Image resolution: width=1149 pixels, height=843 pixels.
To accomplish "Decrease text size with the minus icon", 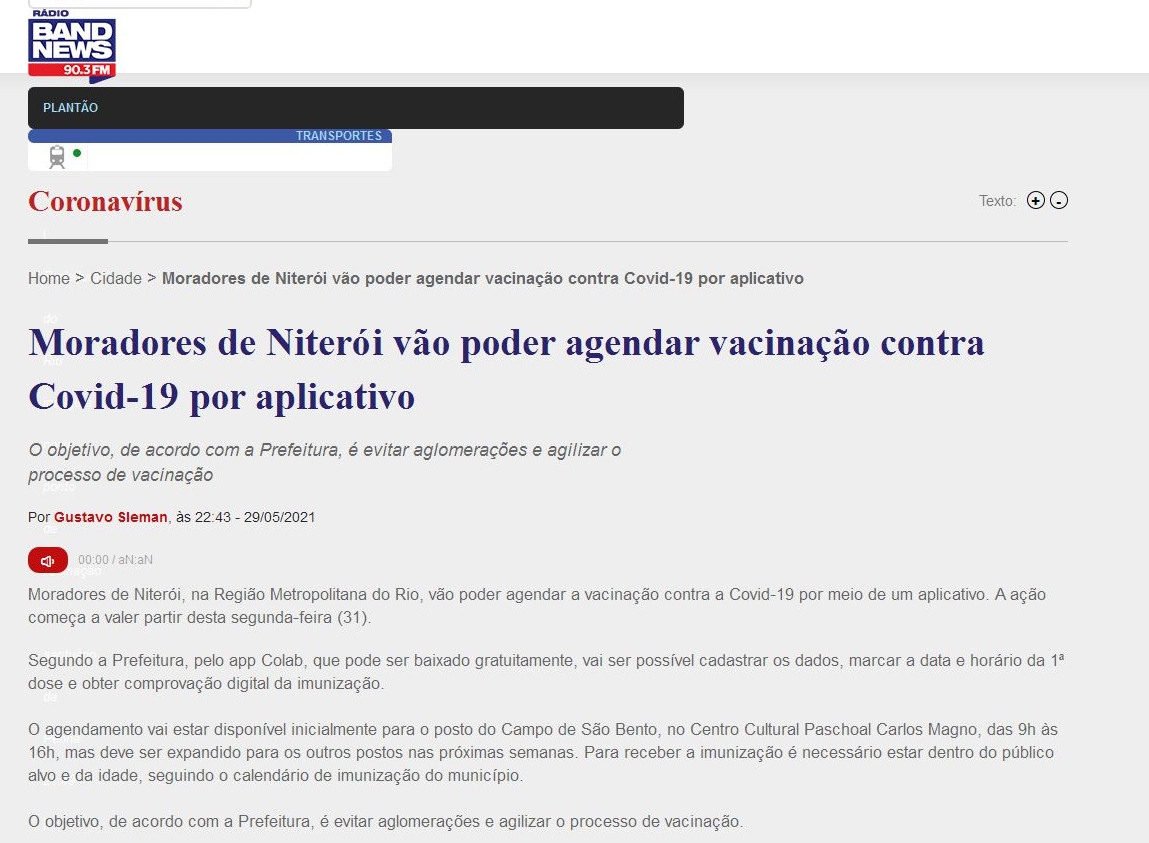I will coord(1059,201).
